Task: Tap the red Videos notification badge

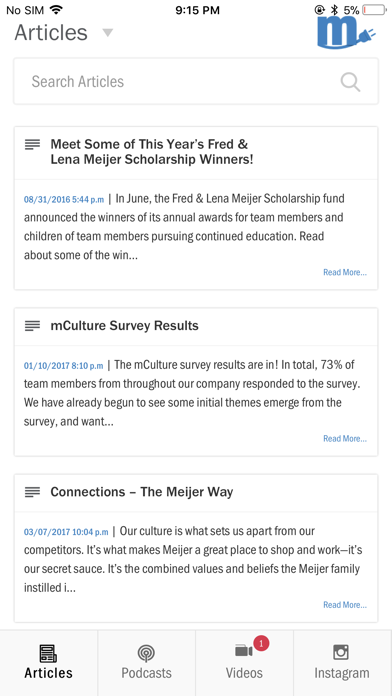Action: pos(261,643)
